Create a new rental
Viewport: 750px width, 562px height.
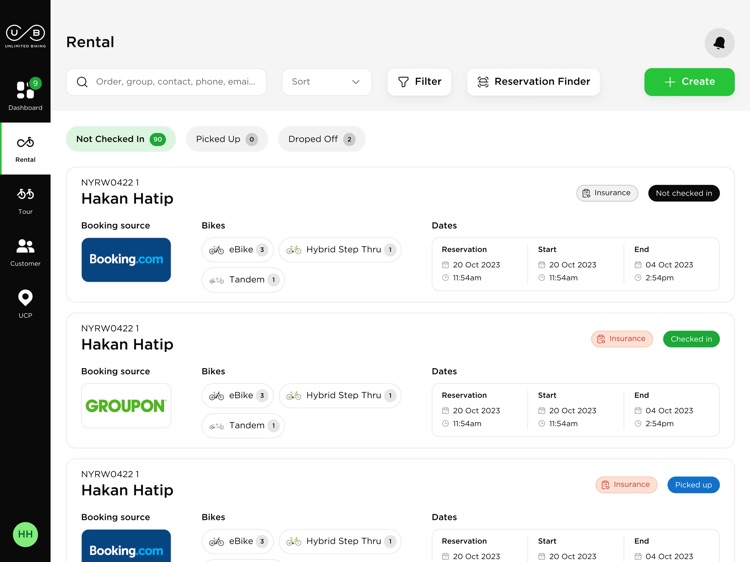(x=689, y=82)
